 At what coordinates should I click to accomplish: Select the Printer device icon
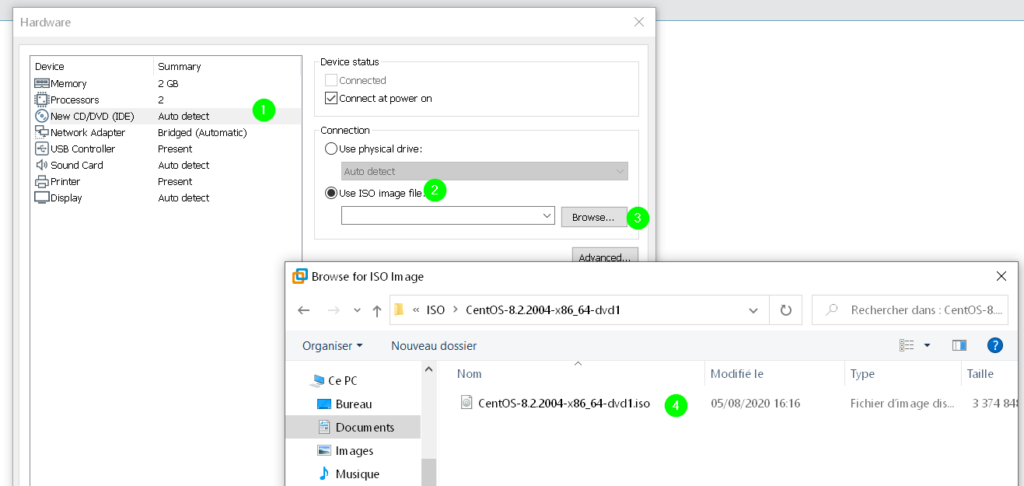(42, 182)
